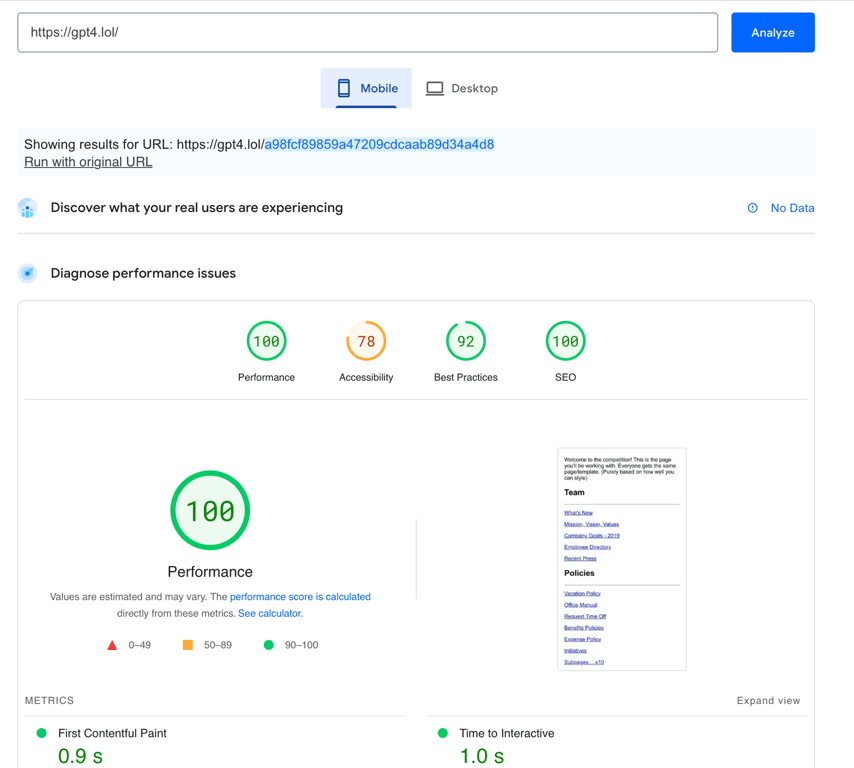Click the Diagnose performance issues heading
Viewport: 854px width, 768px height.
click(143, 273)
